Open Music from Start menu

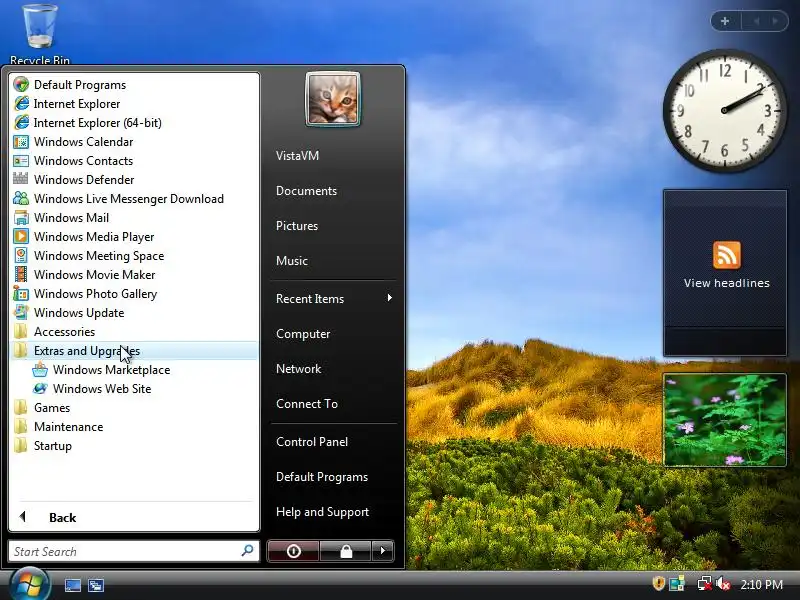pyautogui.click(x=292, y=261)
